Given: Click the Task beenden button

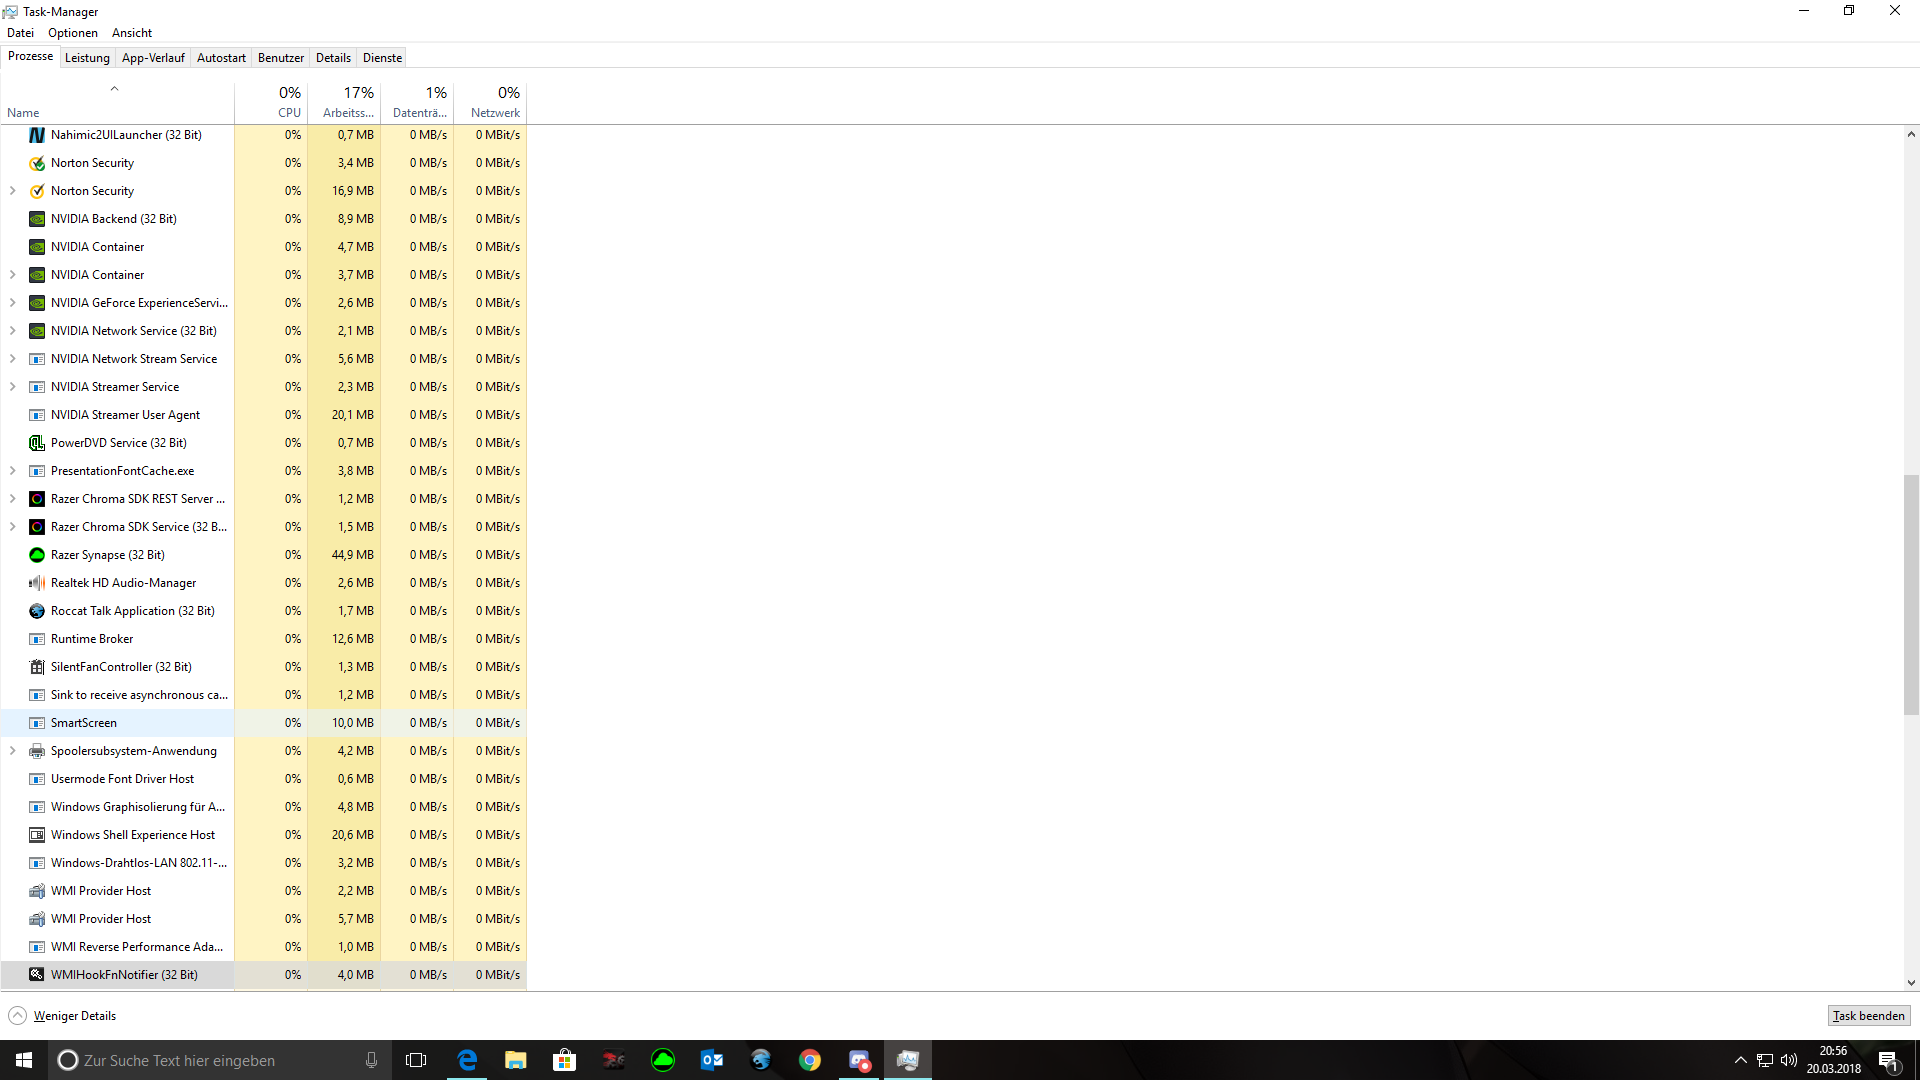Looking at the screenshot, I should pos(1868,1016).
